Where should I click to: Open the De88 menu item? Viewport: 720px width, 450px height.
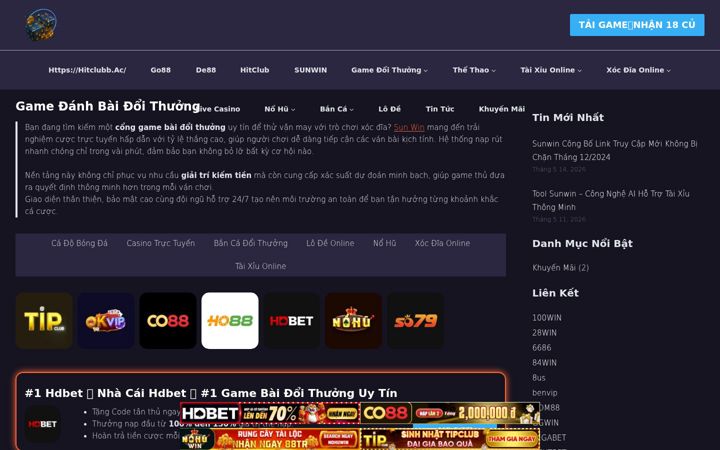click(206, 70)
